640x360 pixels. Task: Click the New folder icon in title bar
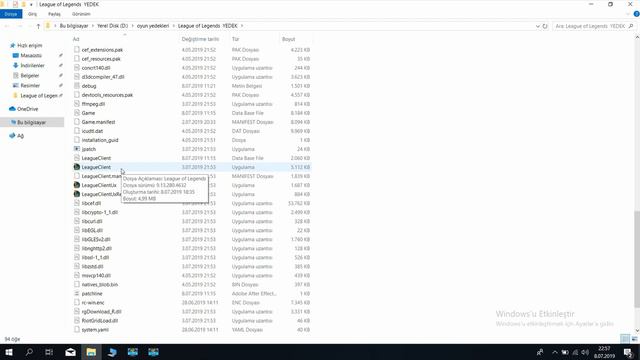tap(23, 4)
